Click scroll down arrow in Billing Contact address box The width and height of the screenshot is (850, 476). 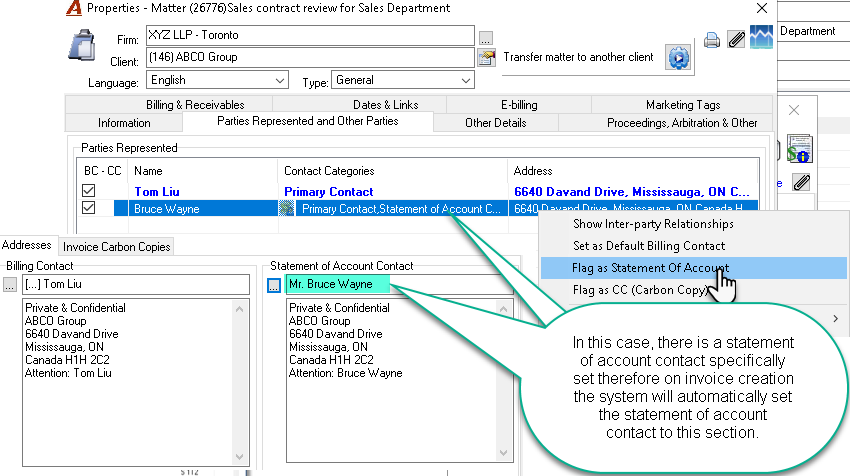point(240,457)
